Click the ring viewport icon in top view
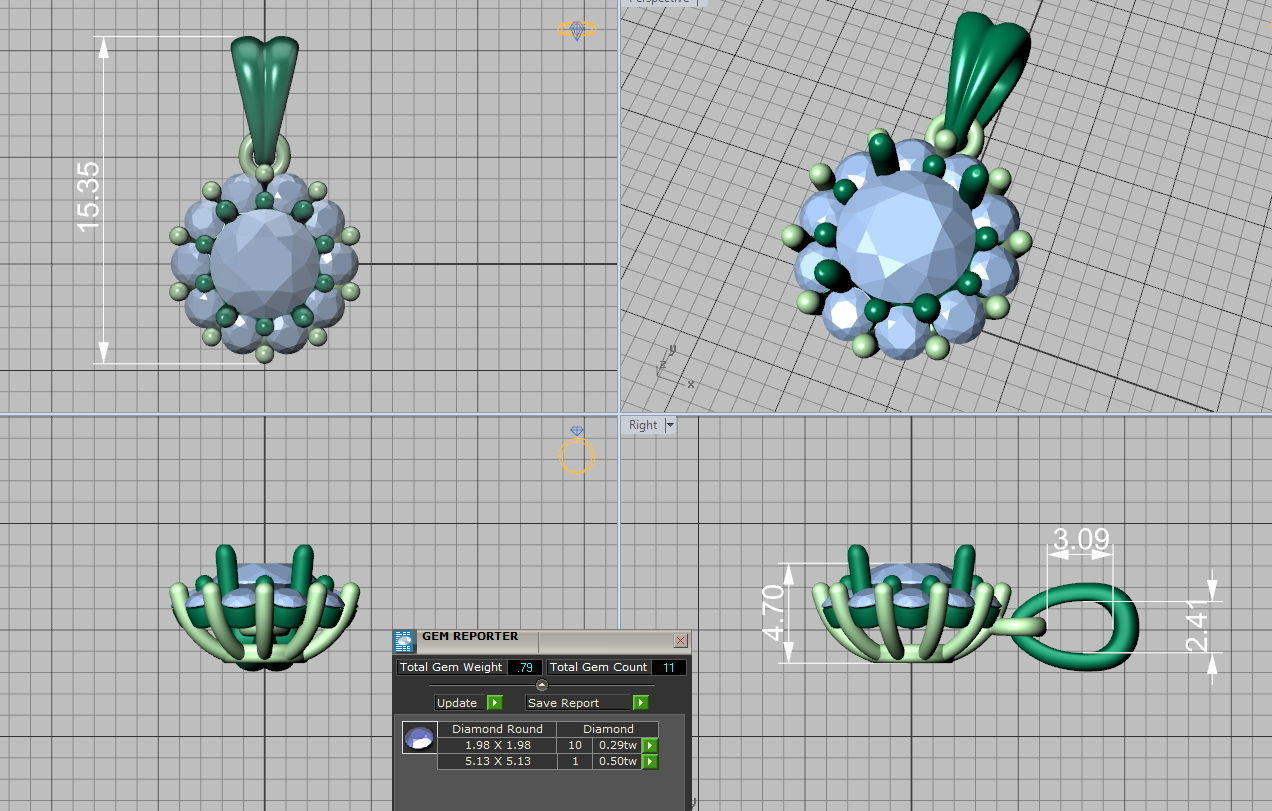 (x=577, y=31)
